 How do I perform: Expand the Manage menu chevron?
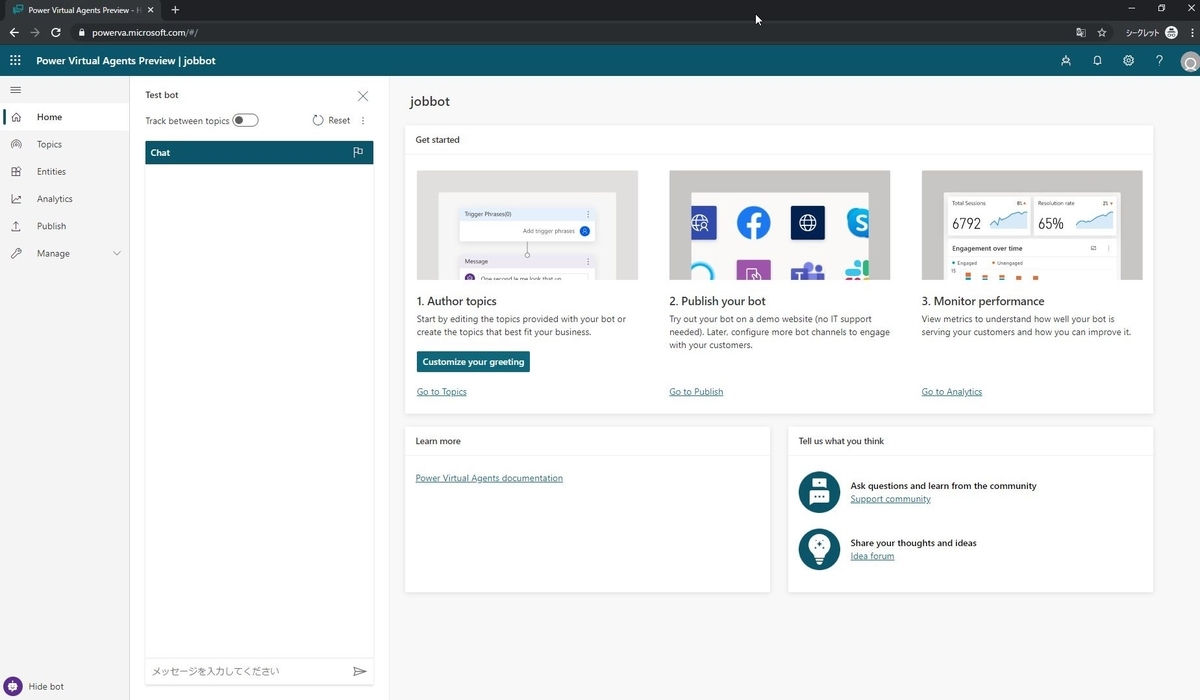(x=117, y=253)
